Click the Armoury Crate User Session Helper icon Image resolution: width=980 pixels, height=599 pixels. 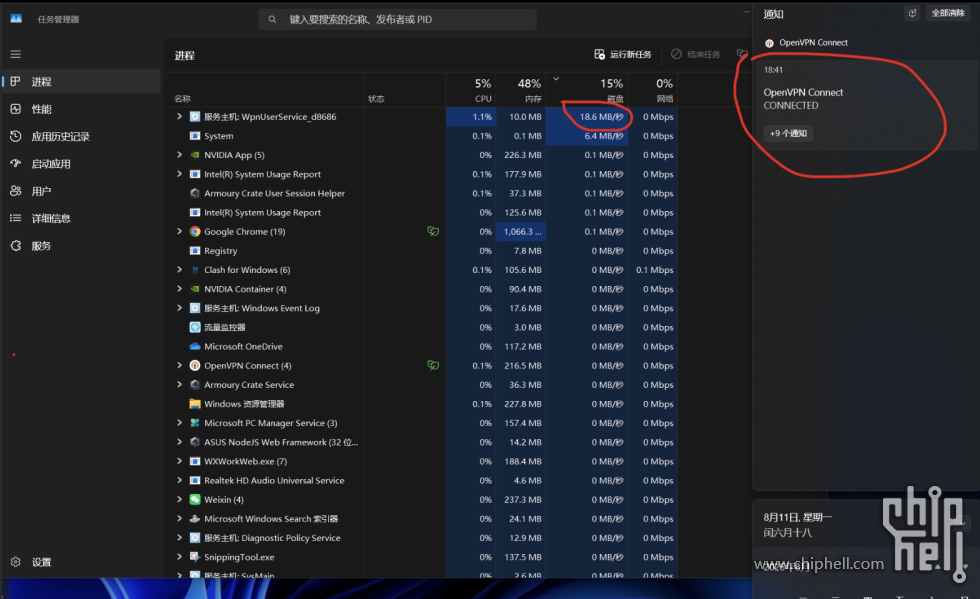tap(195, 193)
